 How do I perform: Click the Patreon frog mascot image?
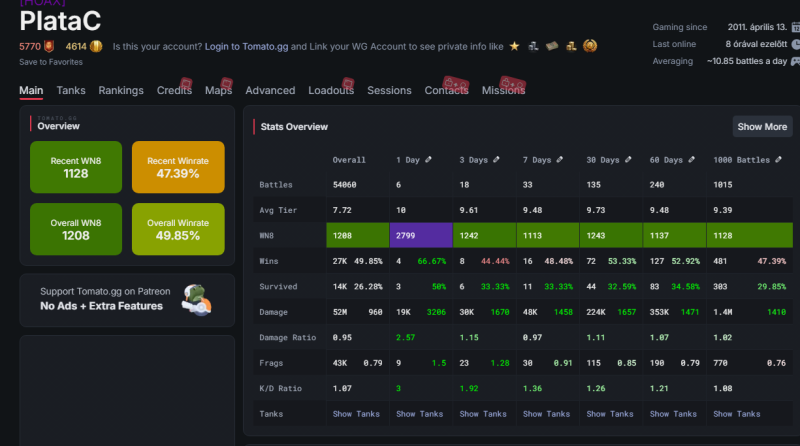click(196, 300)
